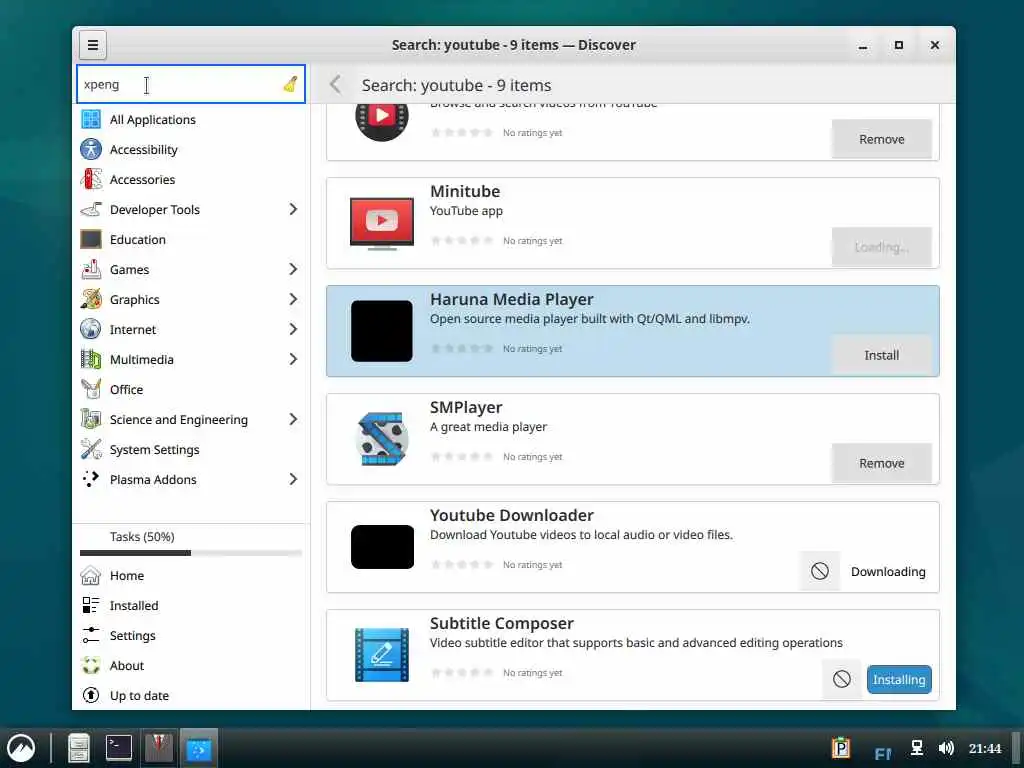Click the Home house icon
The width and height of the screenshot is (1024, 768).
click(91, 575)
